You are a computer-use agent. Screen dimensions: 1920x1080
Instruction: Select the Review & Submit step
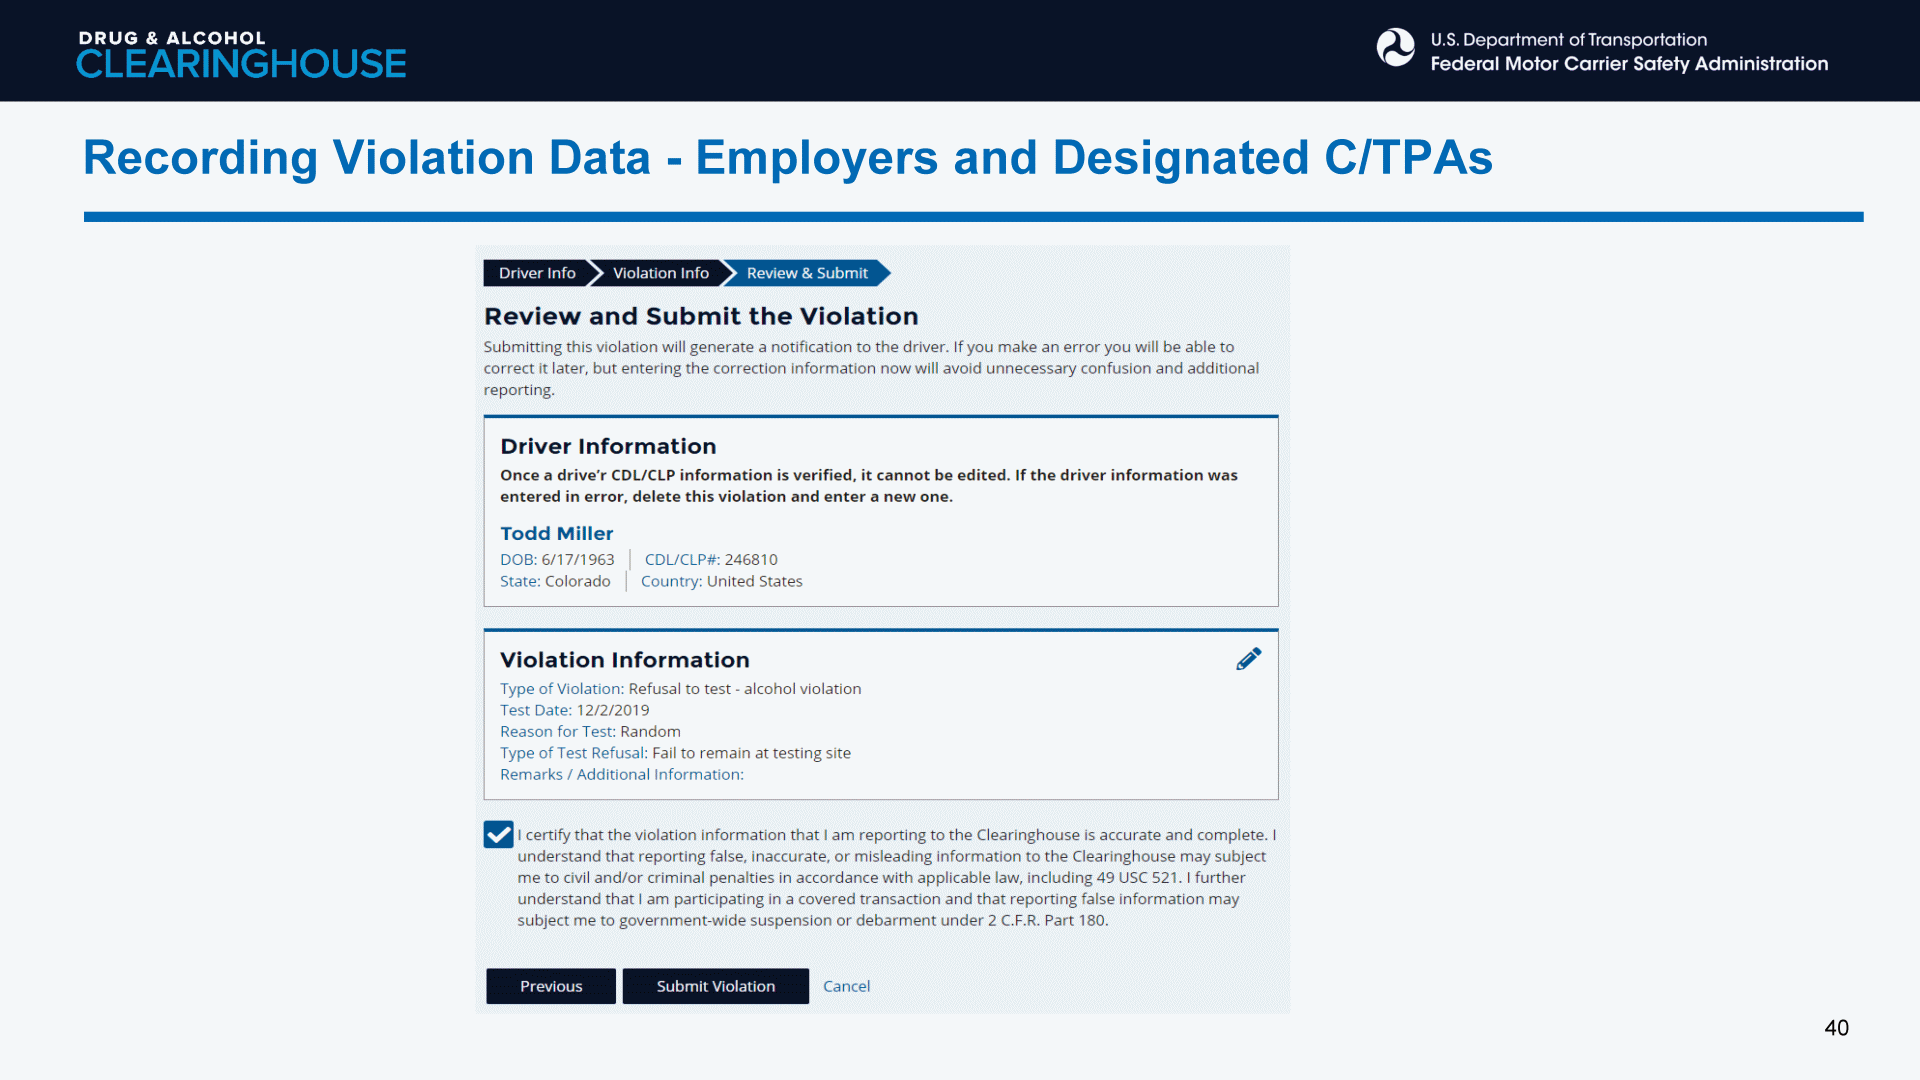pos(806,273)
